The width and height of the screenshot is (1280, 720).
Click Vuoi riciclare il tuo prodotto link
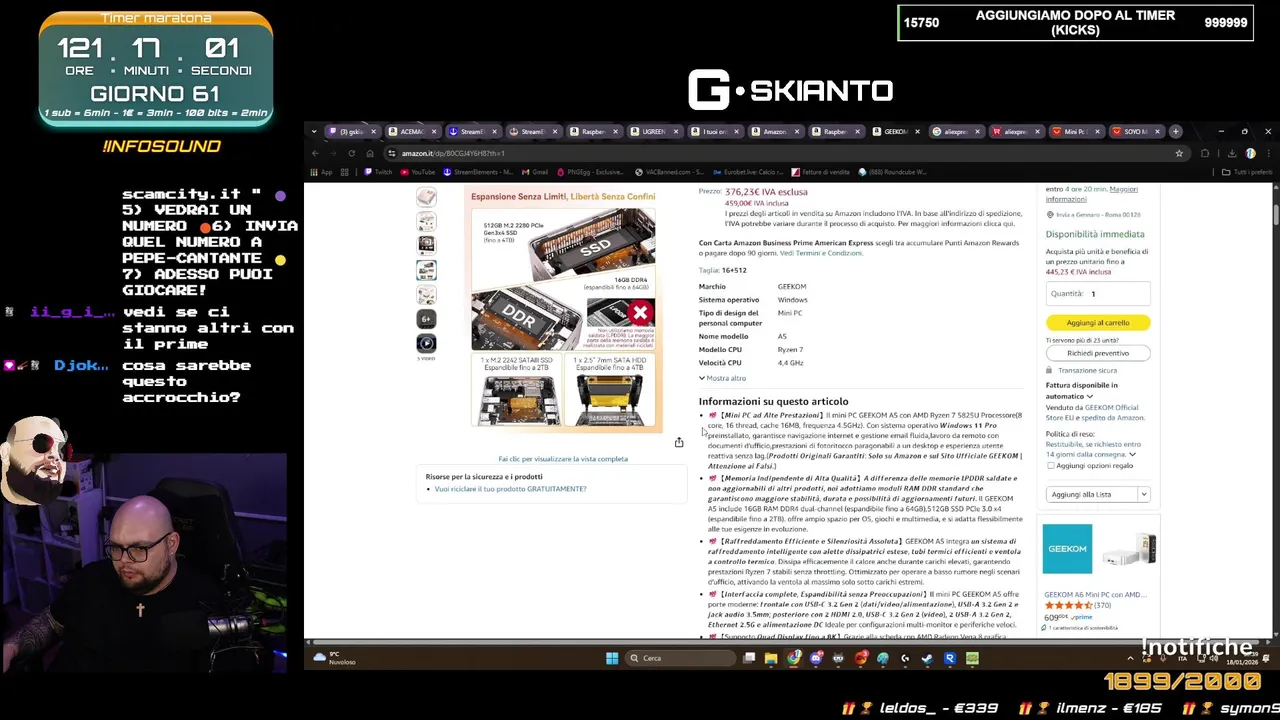[511, 489]
